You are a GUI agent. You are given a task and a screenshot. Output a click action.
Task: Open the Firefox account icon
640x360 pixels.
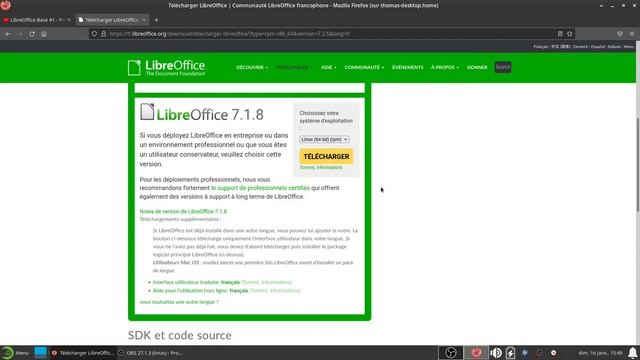point(620,34)
